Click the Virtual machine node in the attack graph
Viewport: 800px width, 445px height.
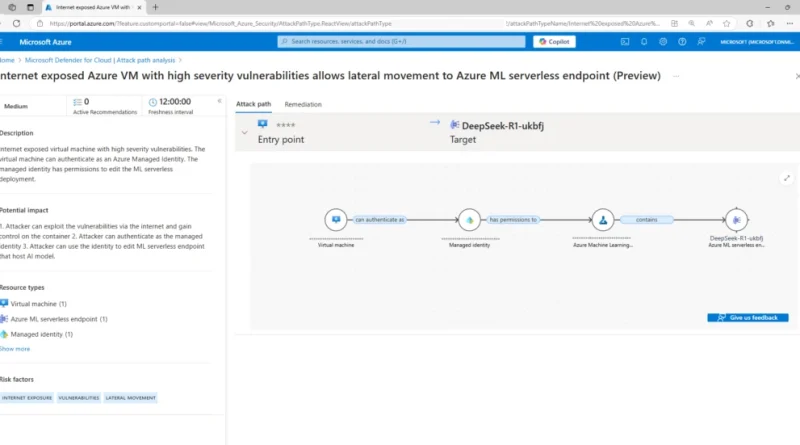(336, 220)
